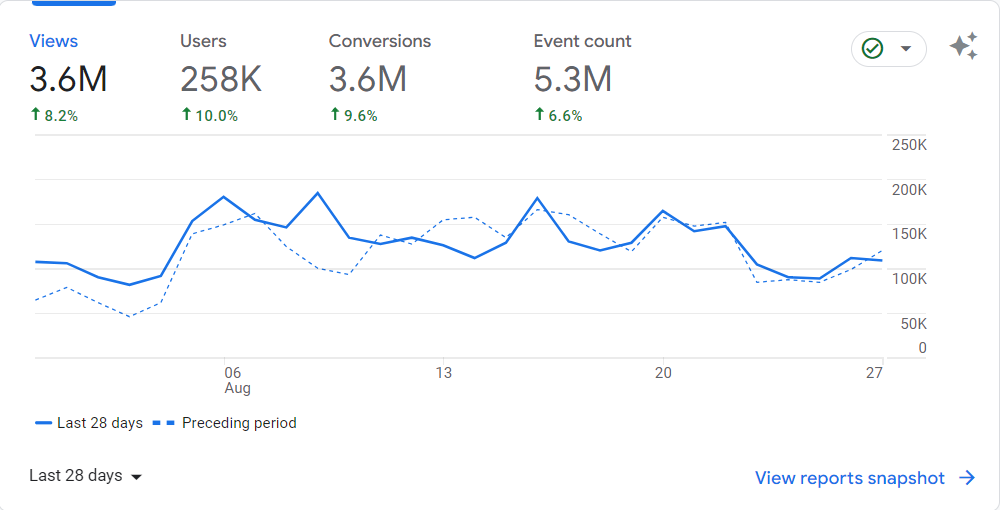Open the sparkle Insights icon
Viewport: 1000px width, 510px height.
(963, 47)
